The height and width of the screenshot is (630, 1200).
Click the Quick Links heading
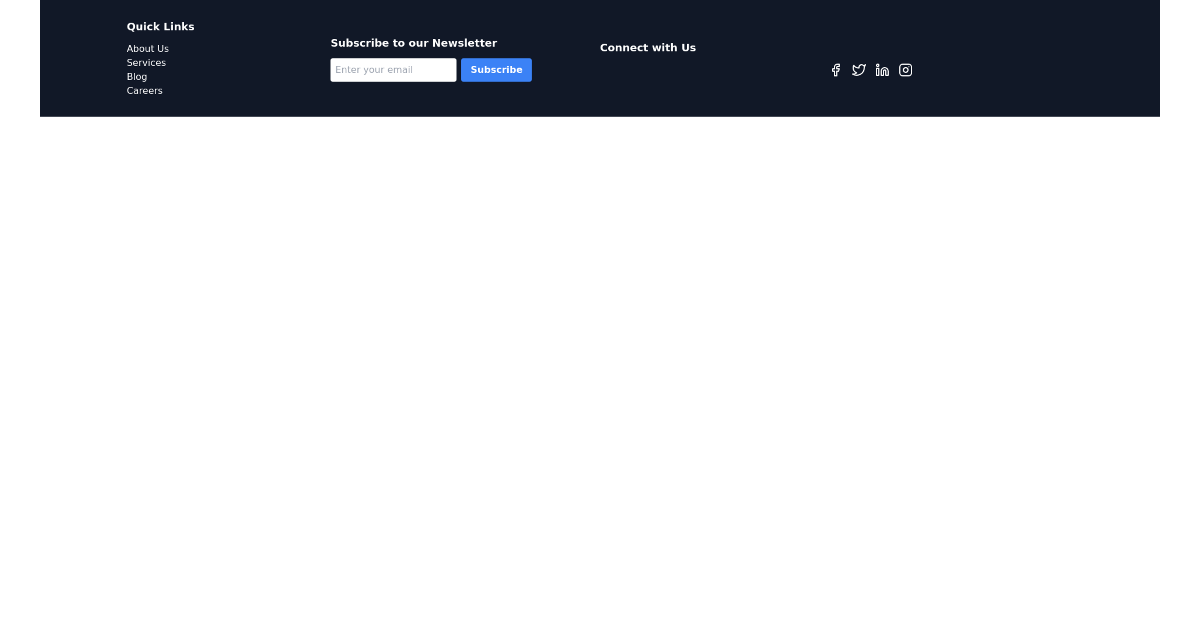pos(160,27)
